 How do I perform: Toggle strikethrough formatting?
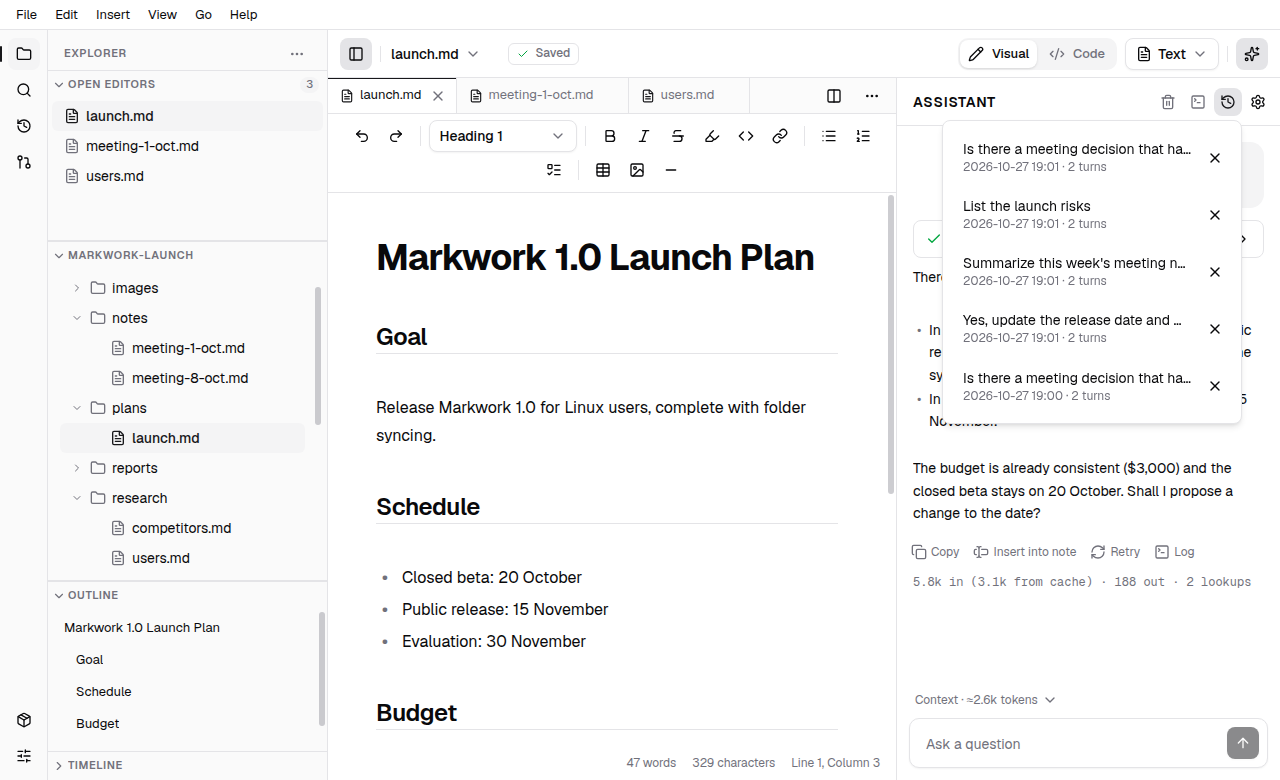pyautogui.click(x=678, y=136)
